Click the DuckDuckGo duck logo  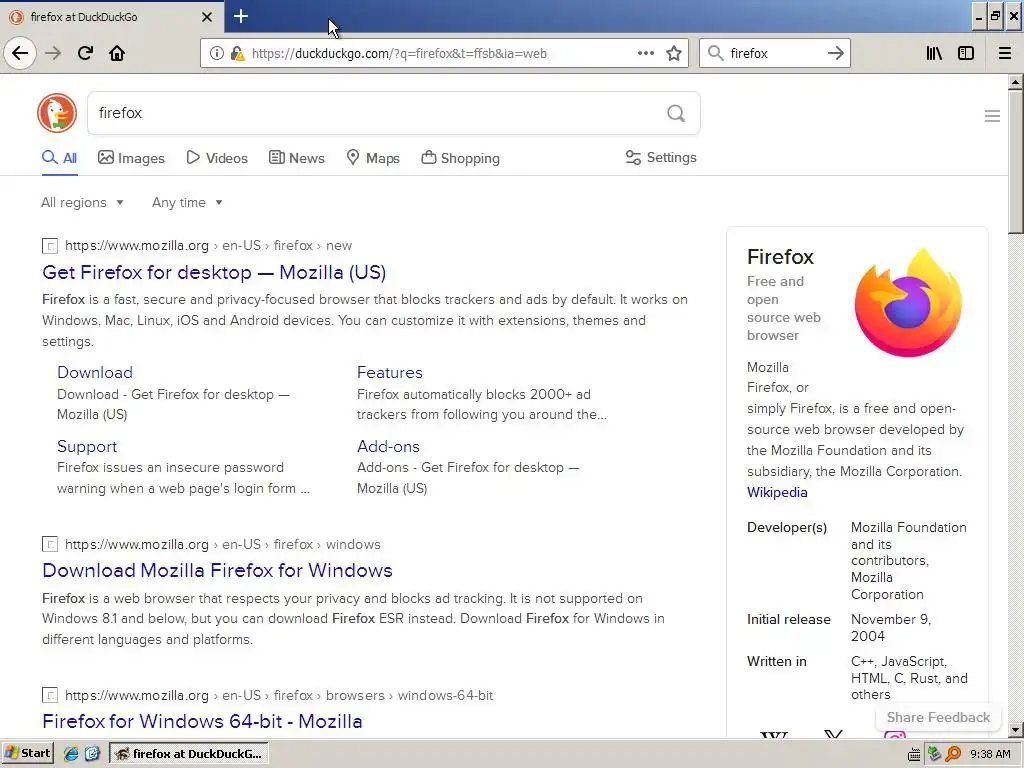point(57,113)
